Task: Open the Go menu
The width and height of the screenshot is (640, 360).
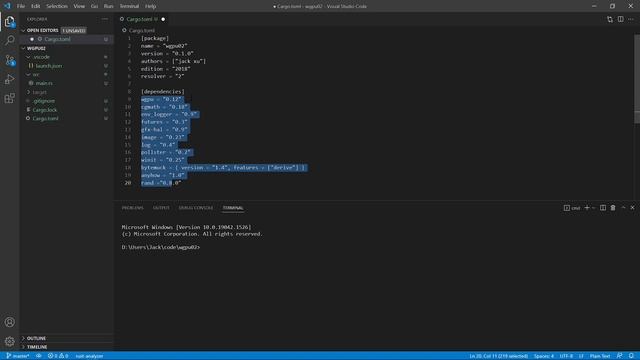Action: pos(94,6)
